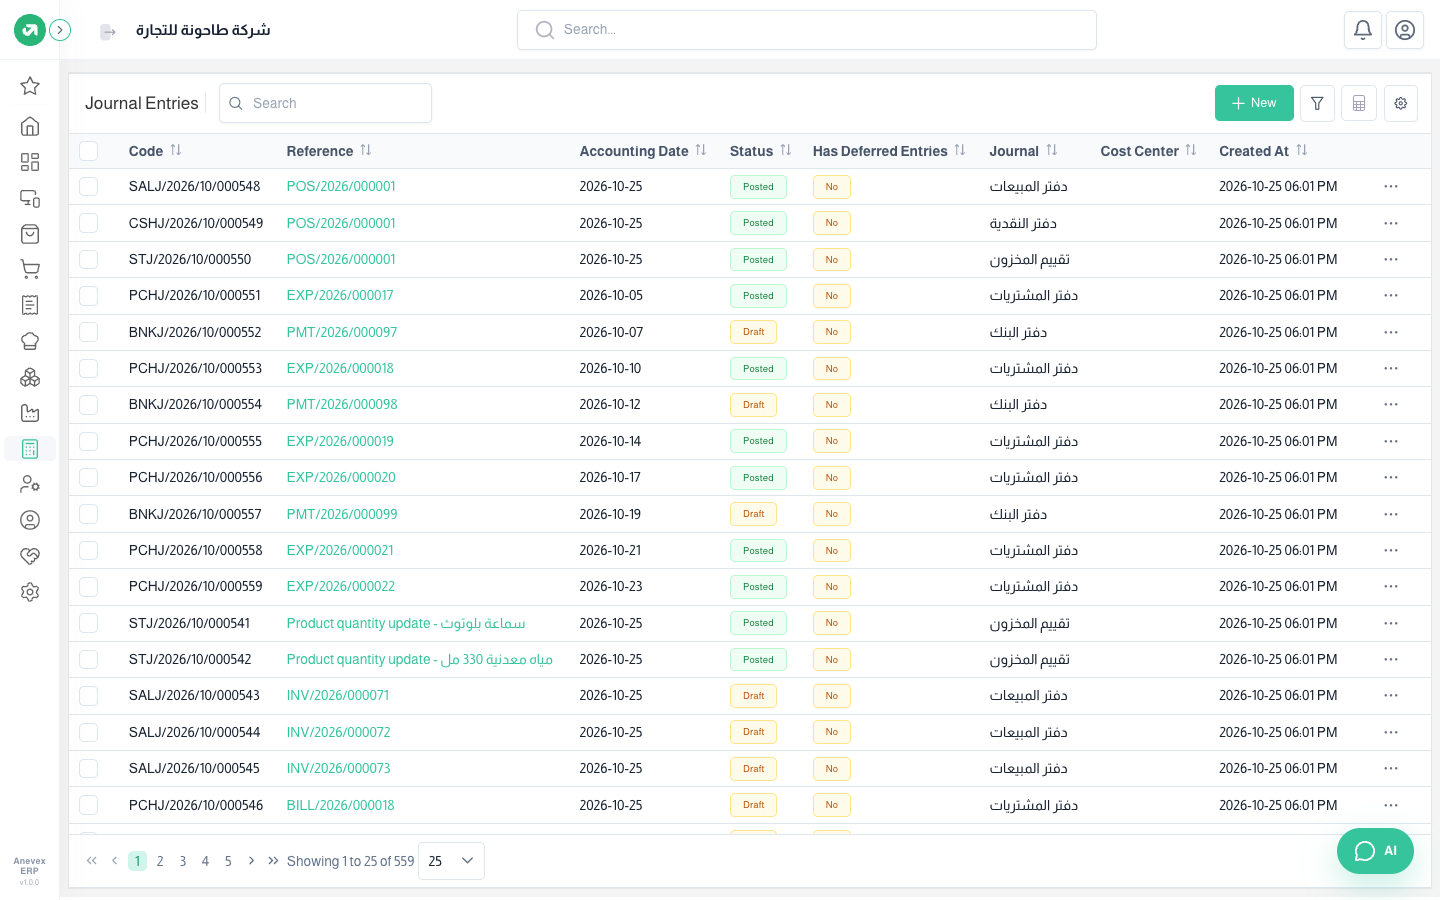The height and width of the screenshot is (900, 1440).
Task: Open the notifications bell
Action: pos(1363,30)
